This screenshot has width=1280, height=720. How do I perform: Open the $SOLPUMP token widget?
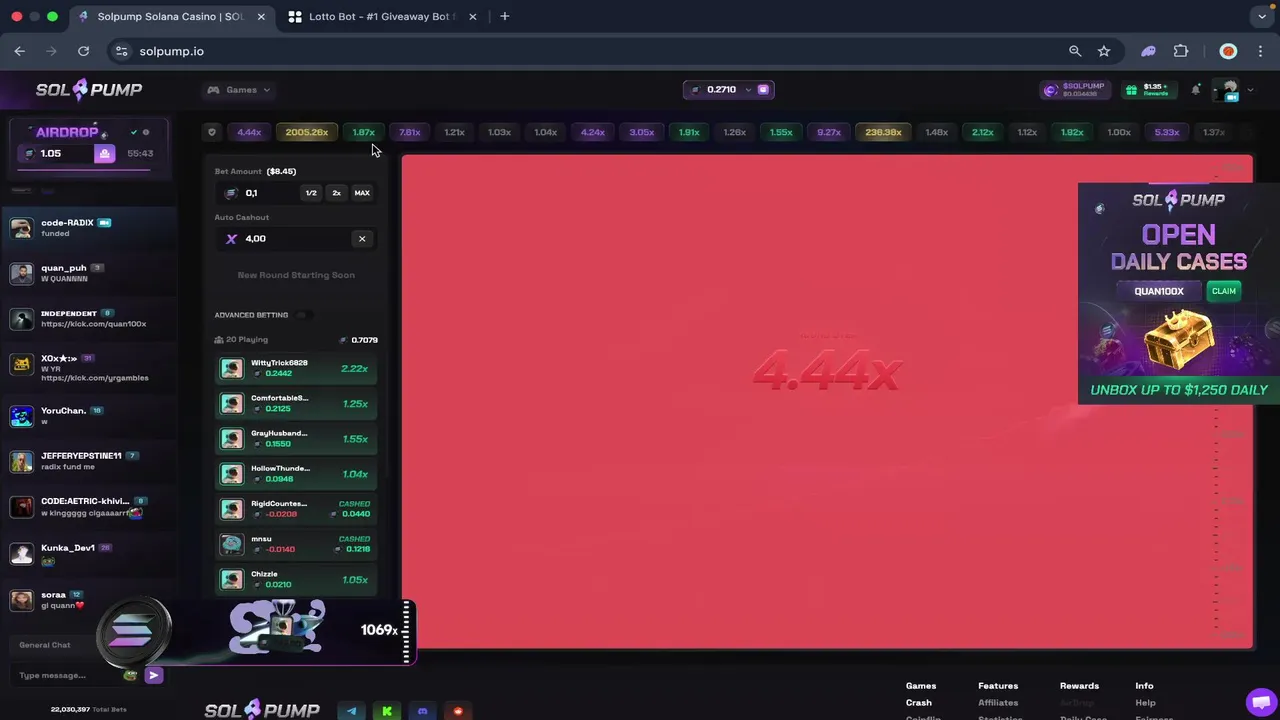click(x=1075, y=90)
